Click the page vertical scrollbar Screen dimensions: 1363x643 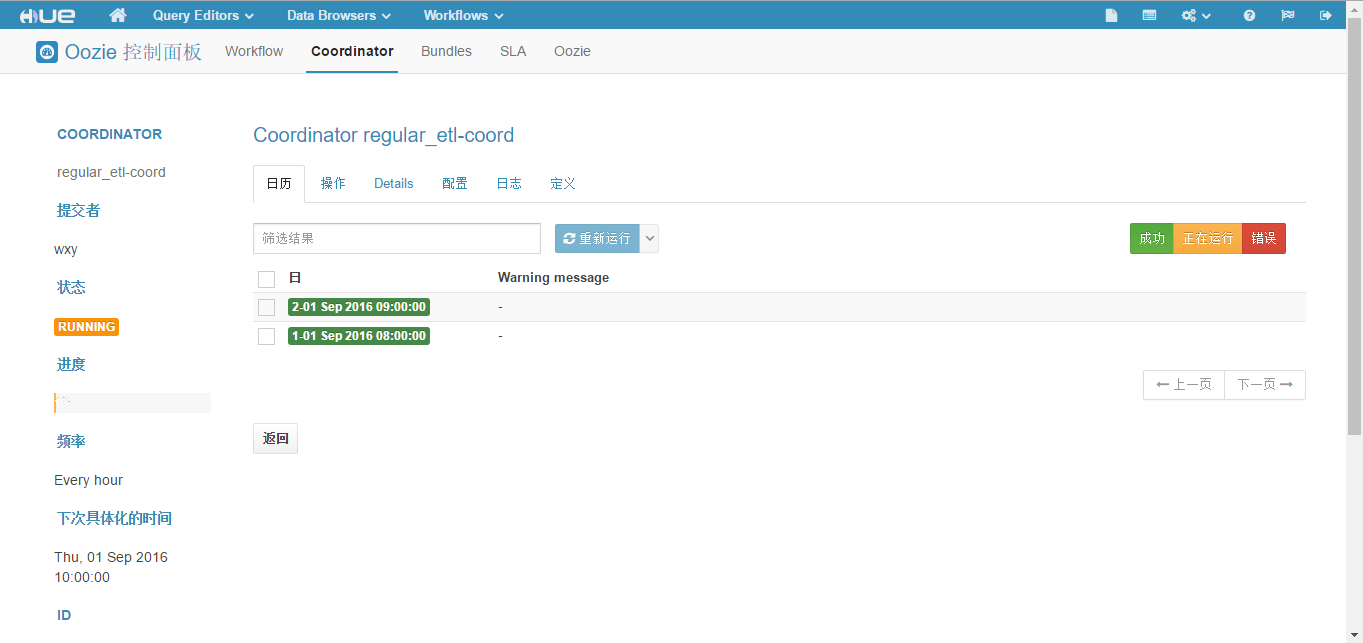[x=1354, y=225]
